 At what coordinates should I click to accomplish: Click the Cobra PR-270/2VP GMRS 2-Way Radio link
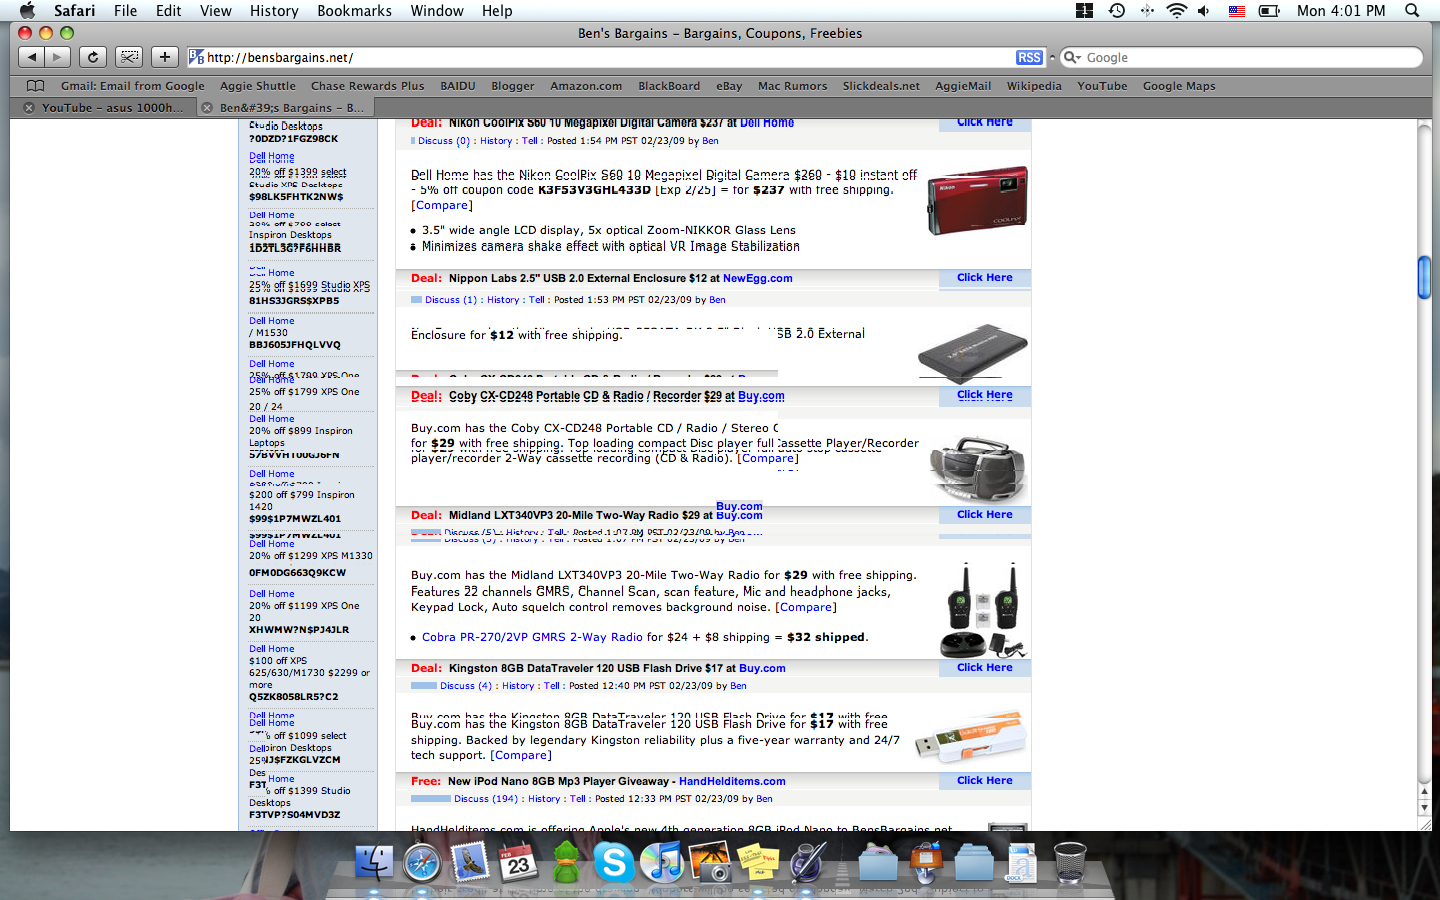pos(532,637)
